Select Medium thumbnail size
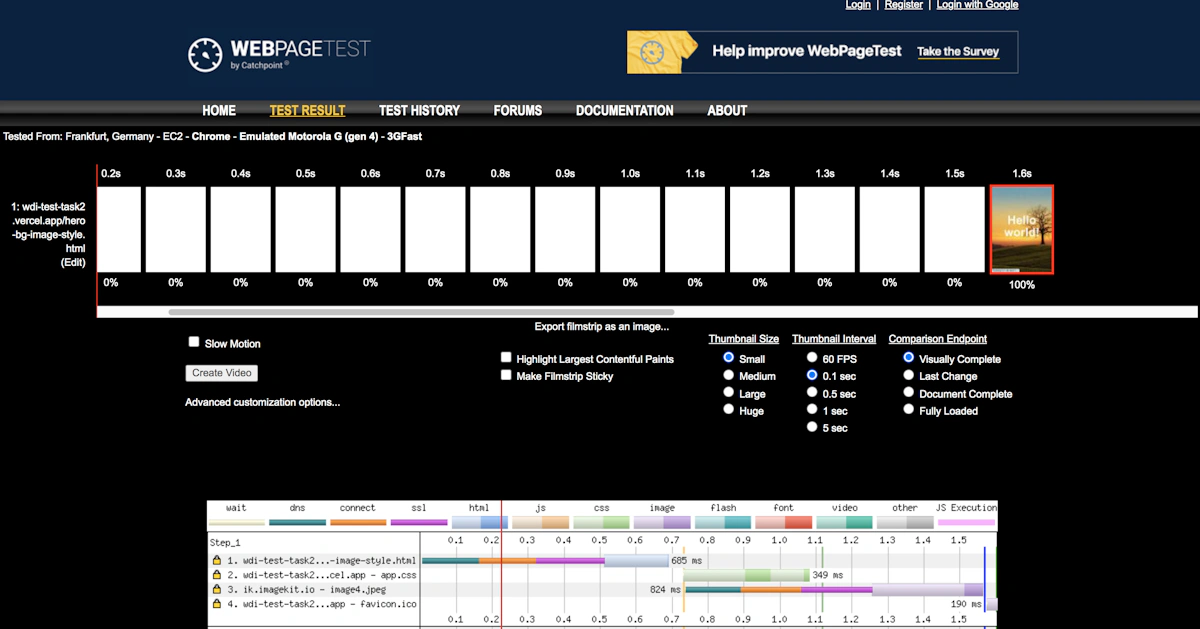 pos(729,376)
